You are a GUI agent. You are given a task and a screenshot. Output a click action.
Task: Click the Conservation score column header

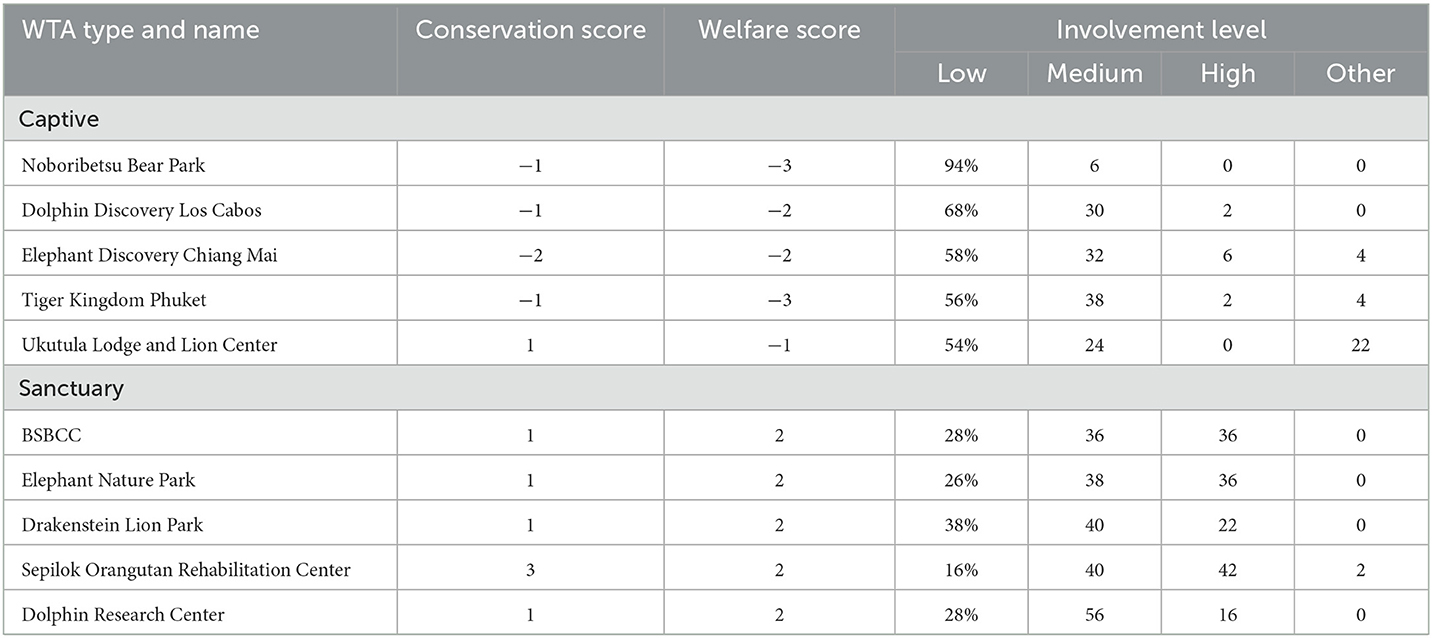[x=530, y=30]
